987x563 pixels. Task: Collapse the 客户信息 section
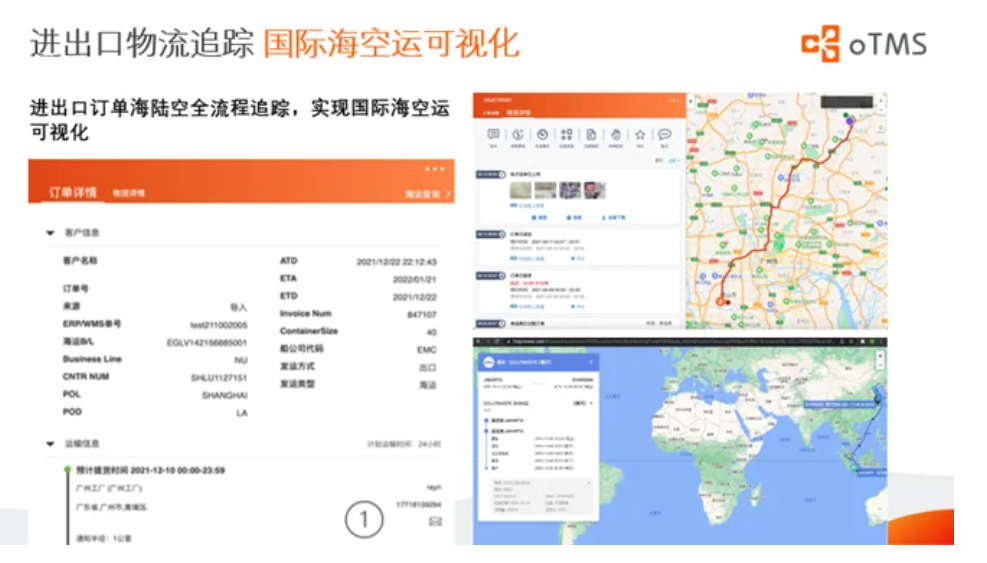click(x=51, y=233)
